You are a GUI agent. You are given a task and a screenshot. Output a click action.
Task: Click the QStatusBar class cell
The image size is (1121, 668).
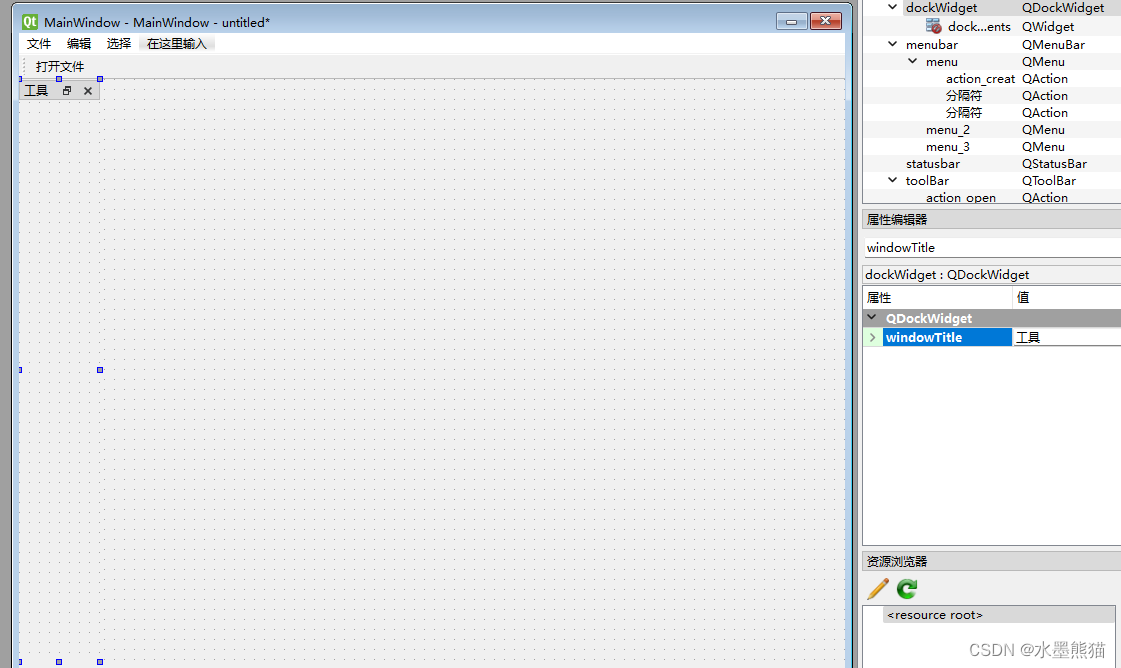coord(1055,164)
